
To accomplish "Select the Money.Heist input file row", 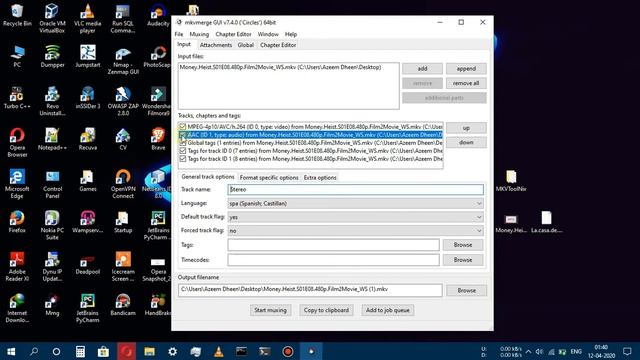I will (288, 67).
